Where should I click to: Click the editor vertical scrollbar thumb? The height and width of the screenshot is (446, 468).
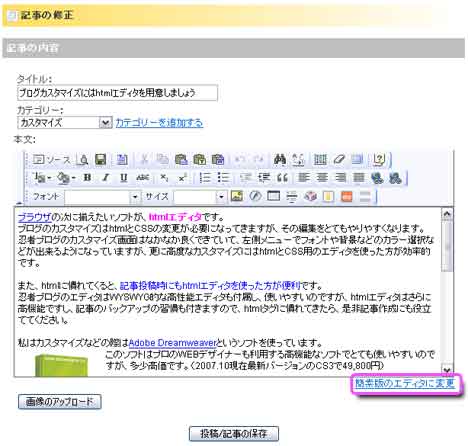point(447,246)
